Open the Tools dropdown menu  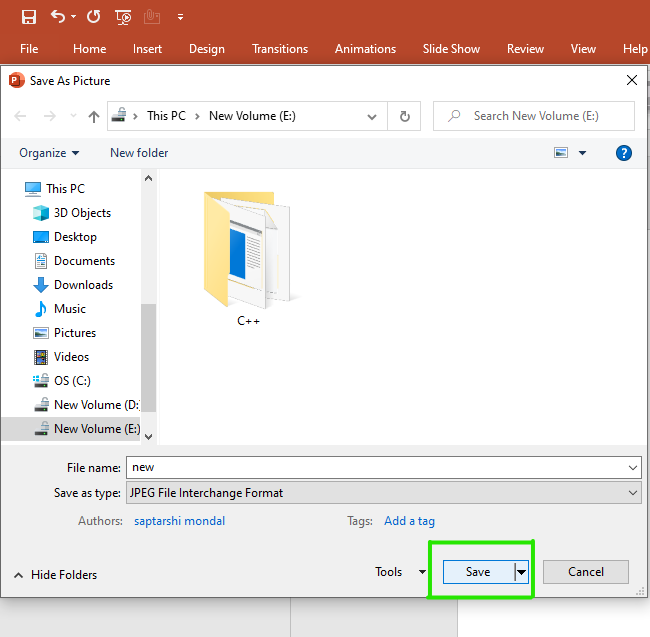coord(400,572)
